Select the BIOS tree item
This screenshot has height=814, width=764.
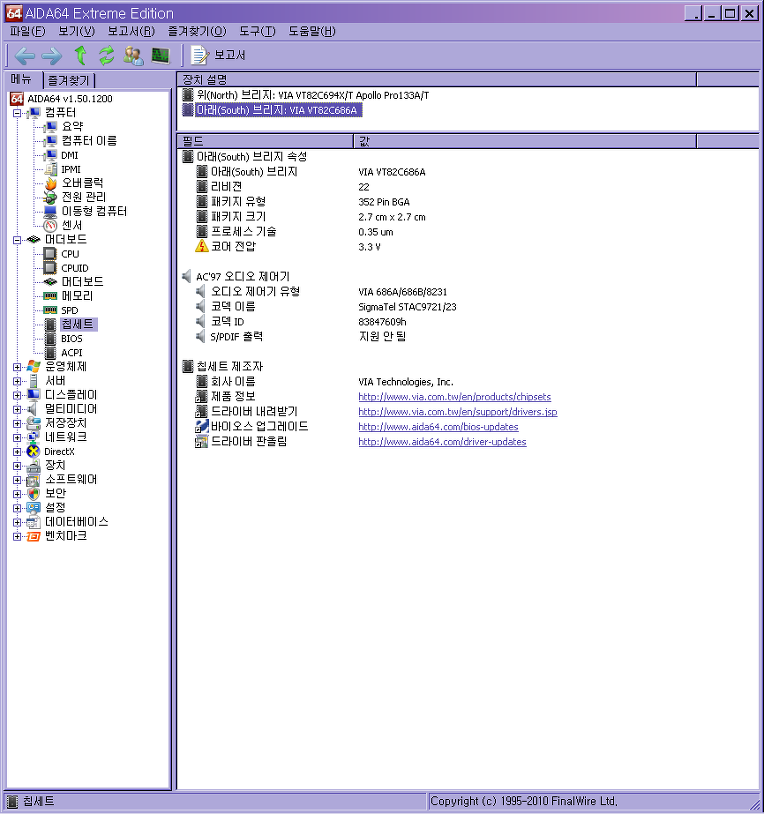[x=72, y=338]
